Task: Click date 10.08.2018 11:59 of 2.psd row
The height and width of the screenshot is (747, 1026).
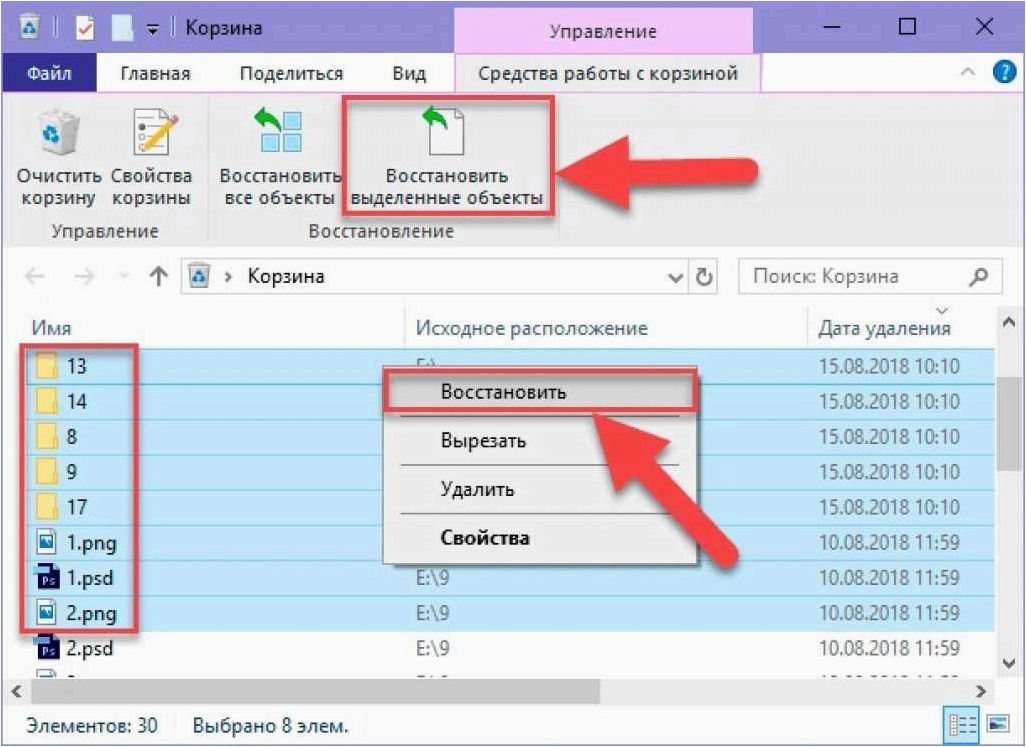Action: point(889,648)
